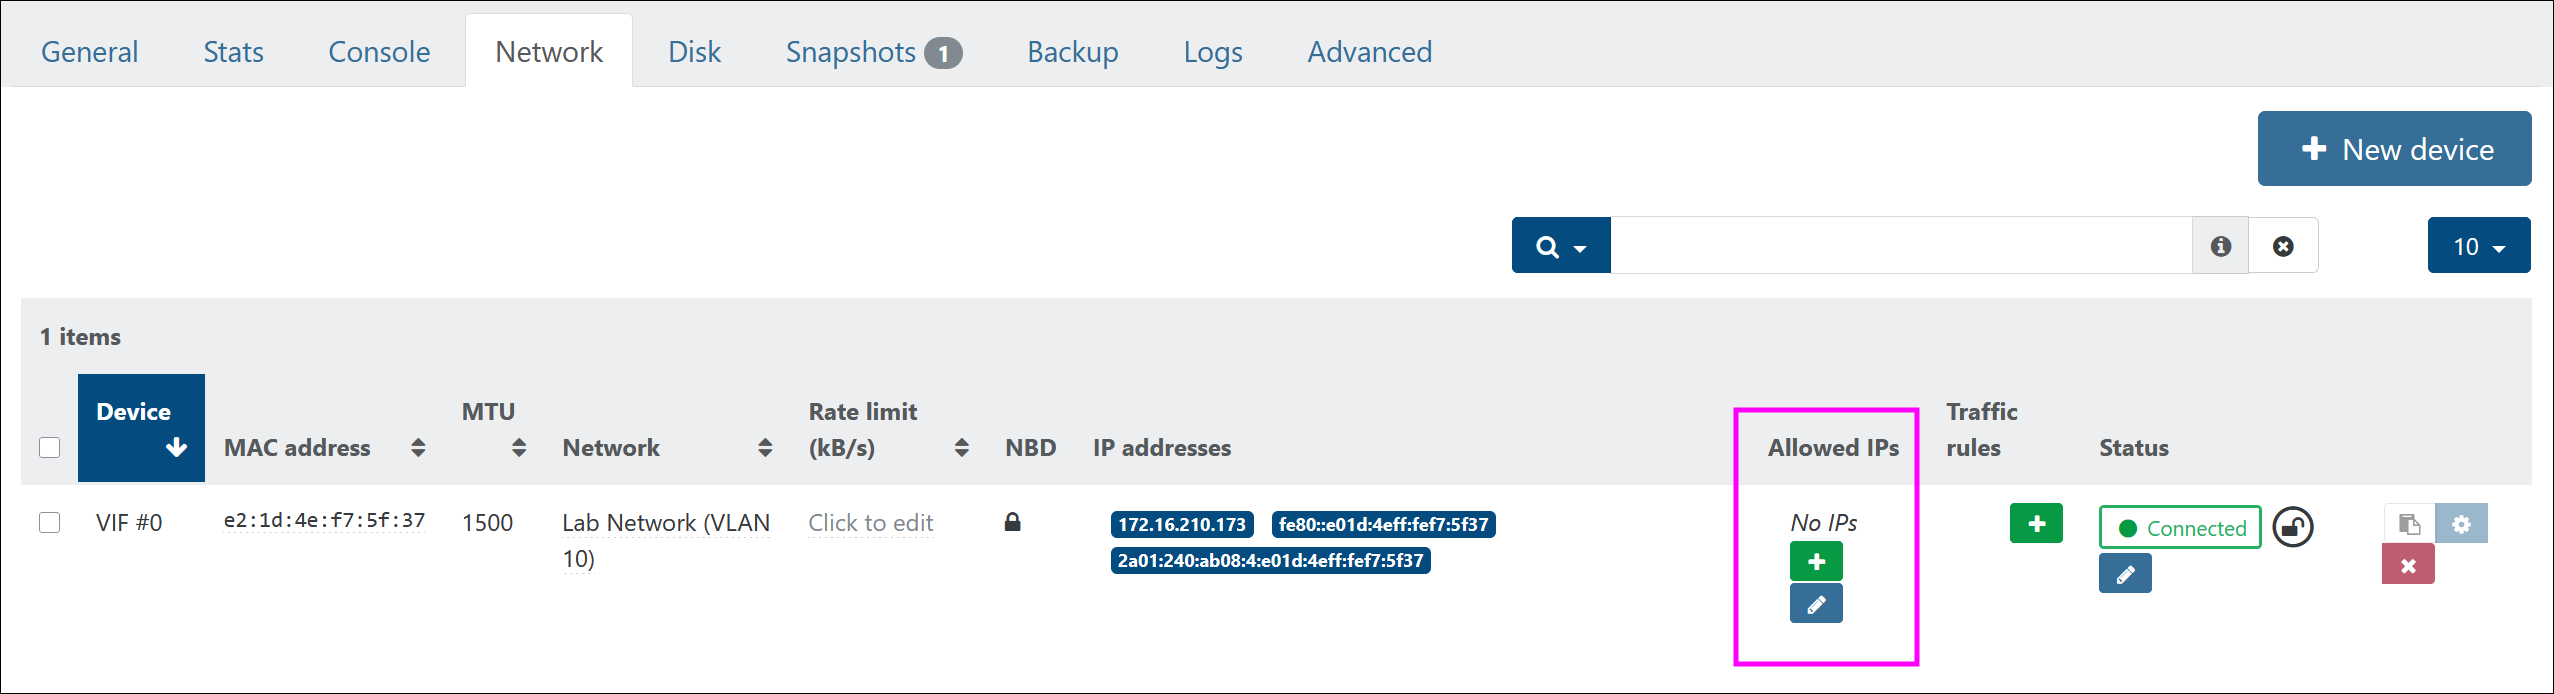The height and width of the screenshot is (694, 2554).
Task: Add a traffic rule with plus button
Action: [x=2036, y=523]
